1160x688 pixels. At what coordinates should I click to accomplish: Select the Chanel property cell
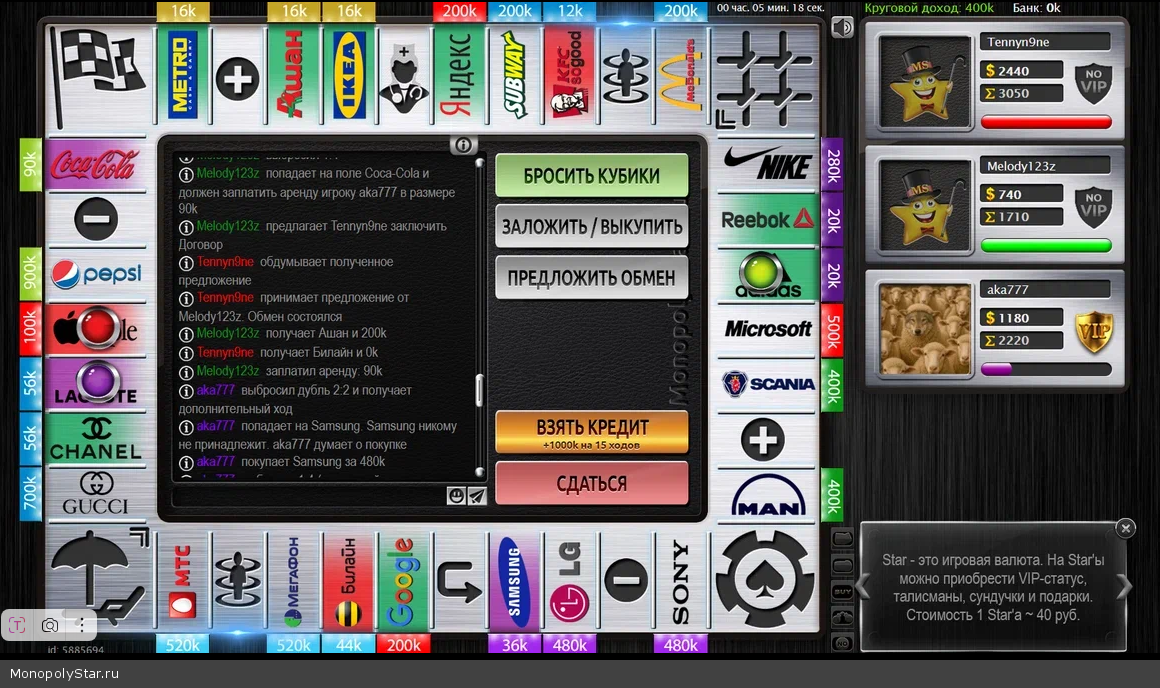[x=96, y=438]
